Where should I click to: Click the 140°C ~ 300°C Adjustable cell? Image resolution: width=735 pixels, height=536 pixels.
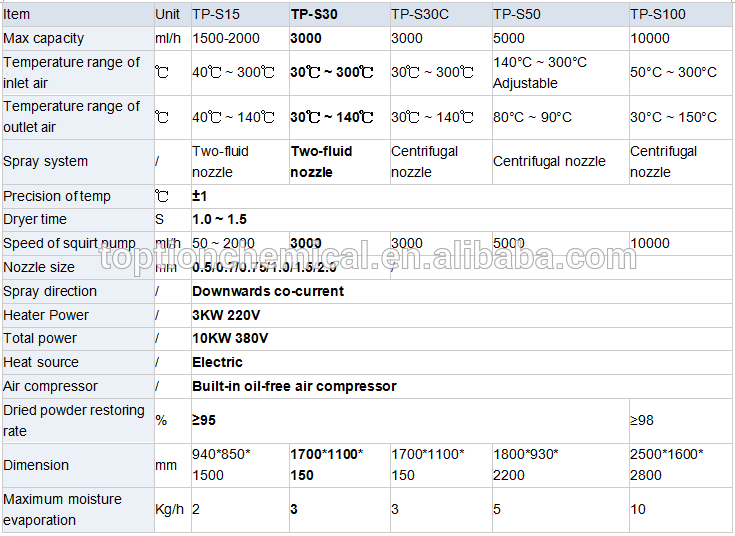coord(540,73)
